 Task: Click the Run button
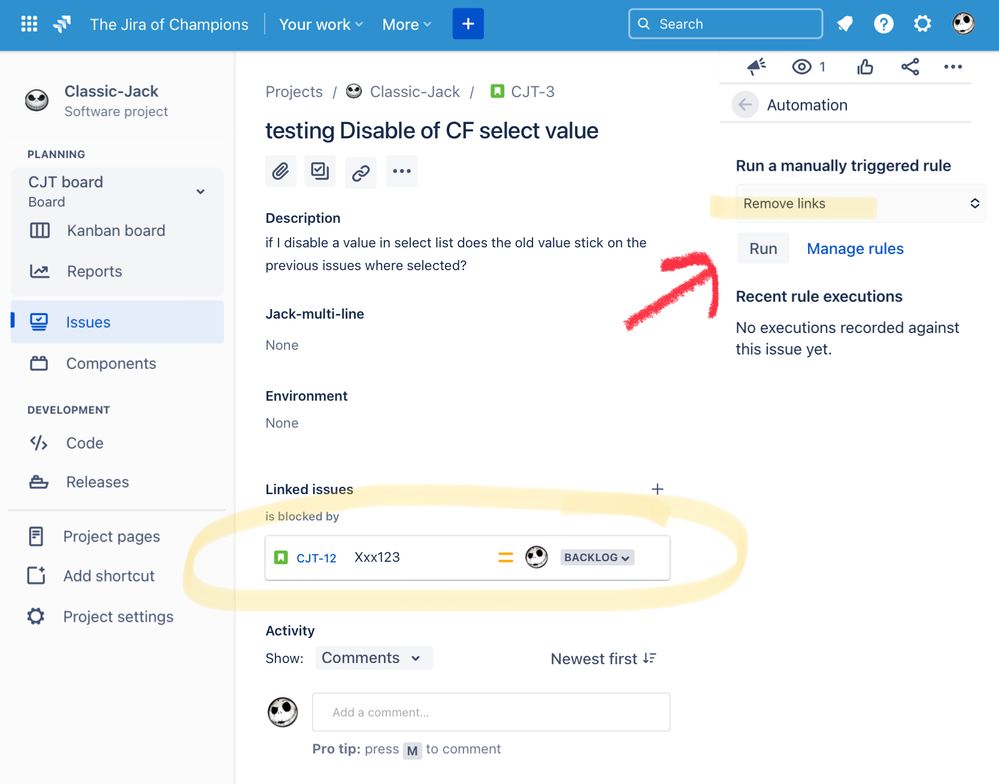pos(763,248)
